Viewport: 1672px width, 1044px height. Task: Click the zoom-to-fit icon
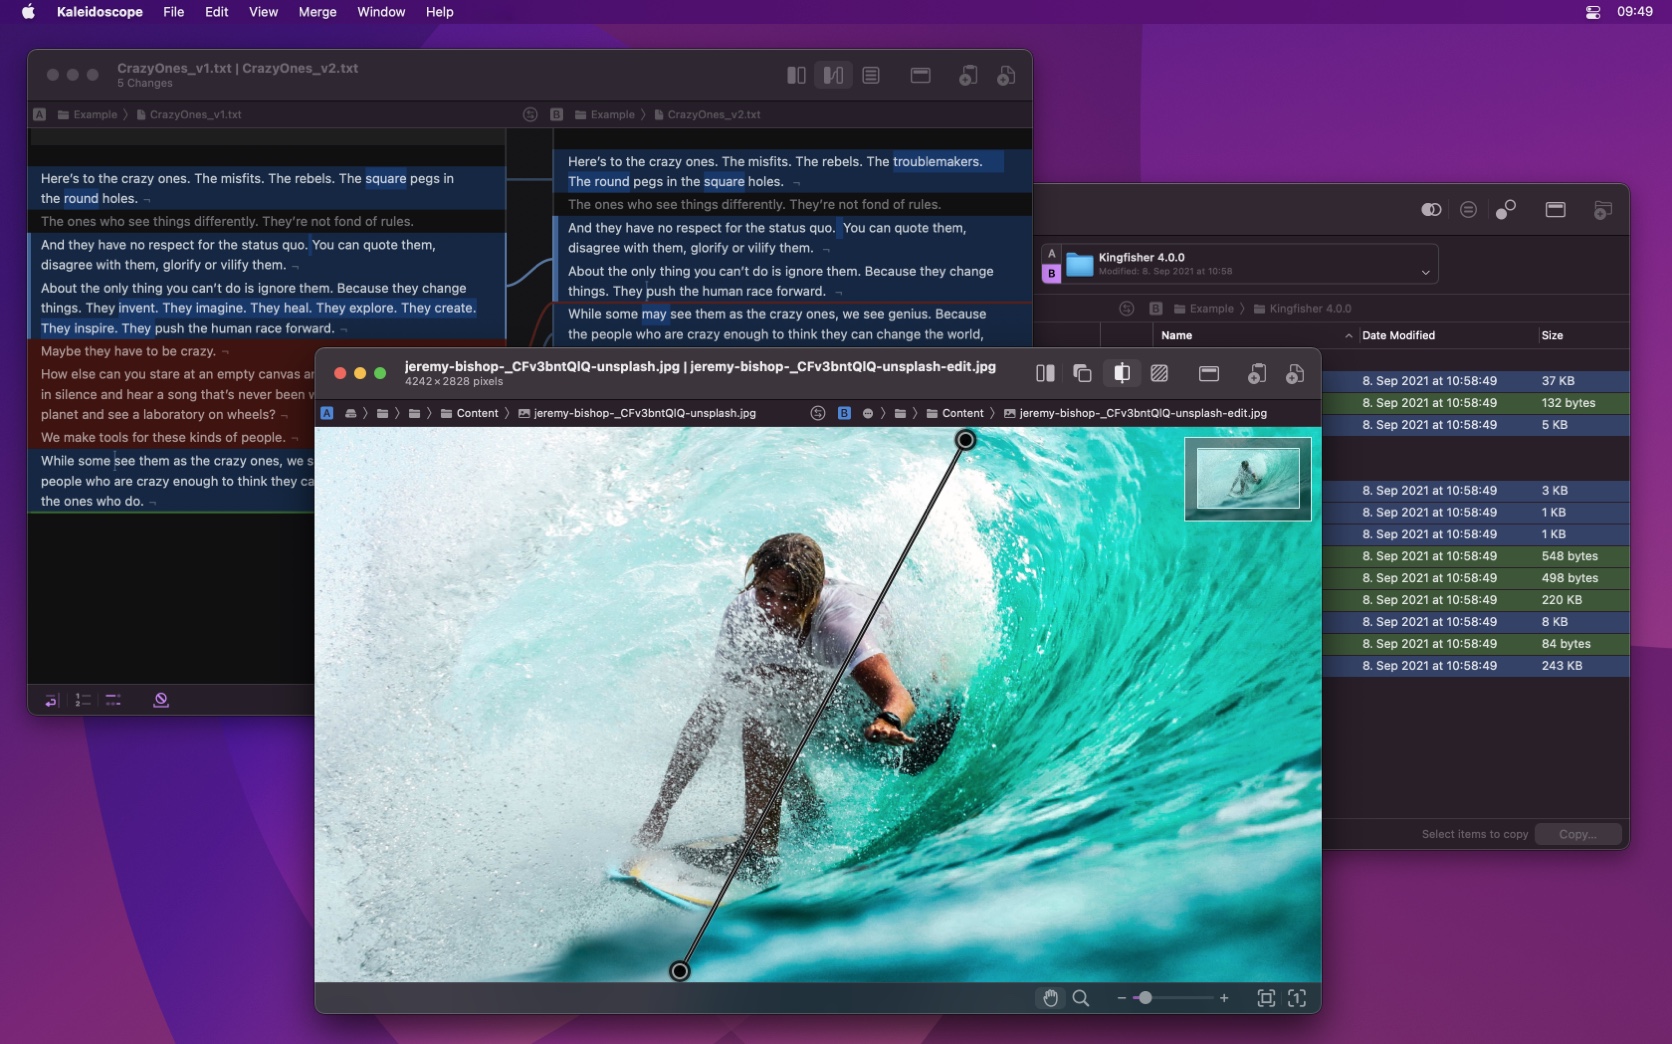tap(1266, 998)
